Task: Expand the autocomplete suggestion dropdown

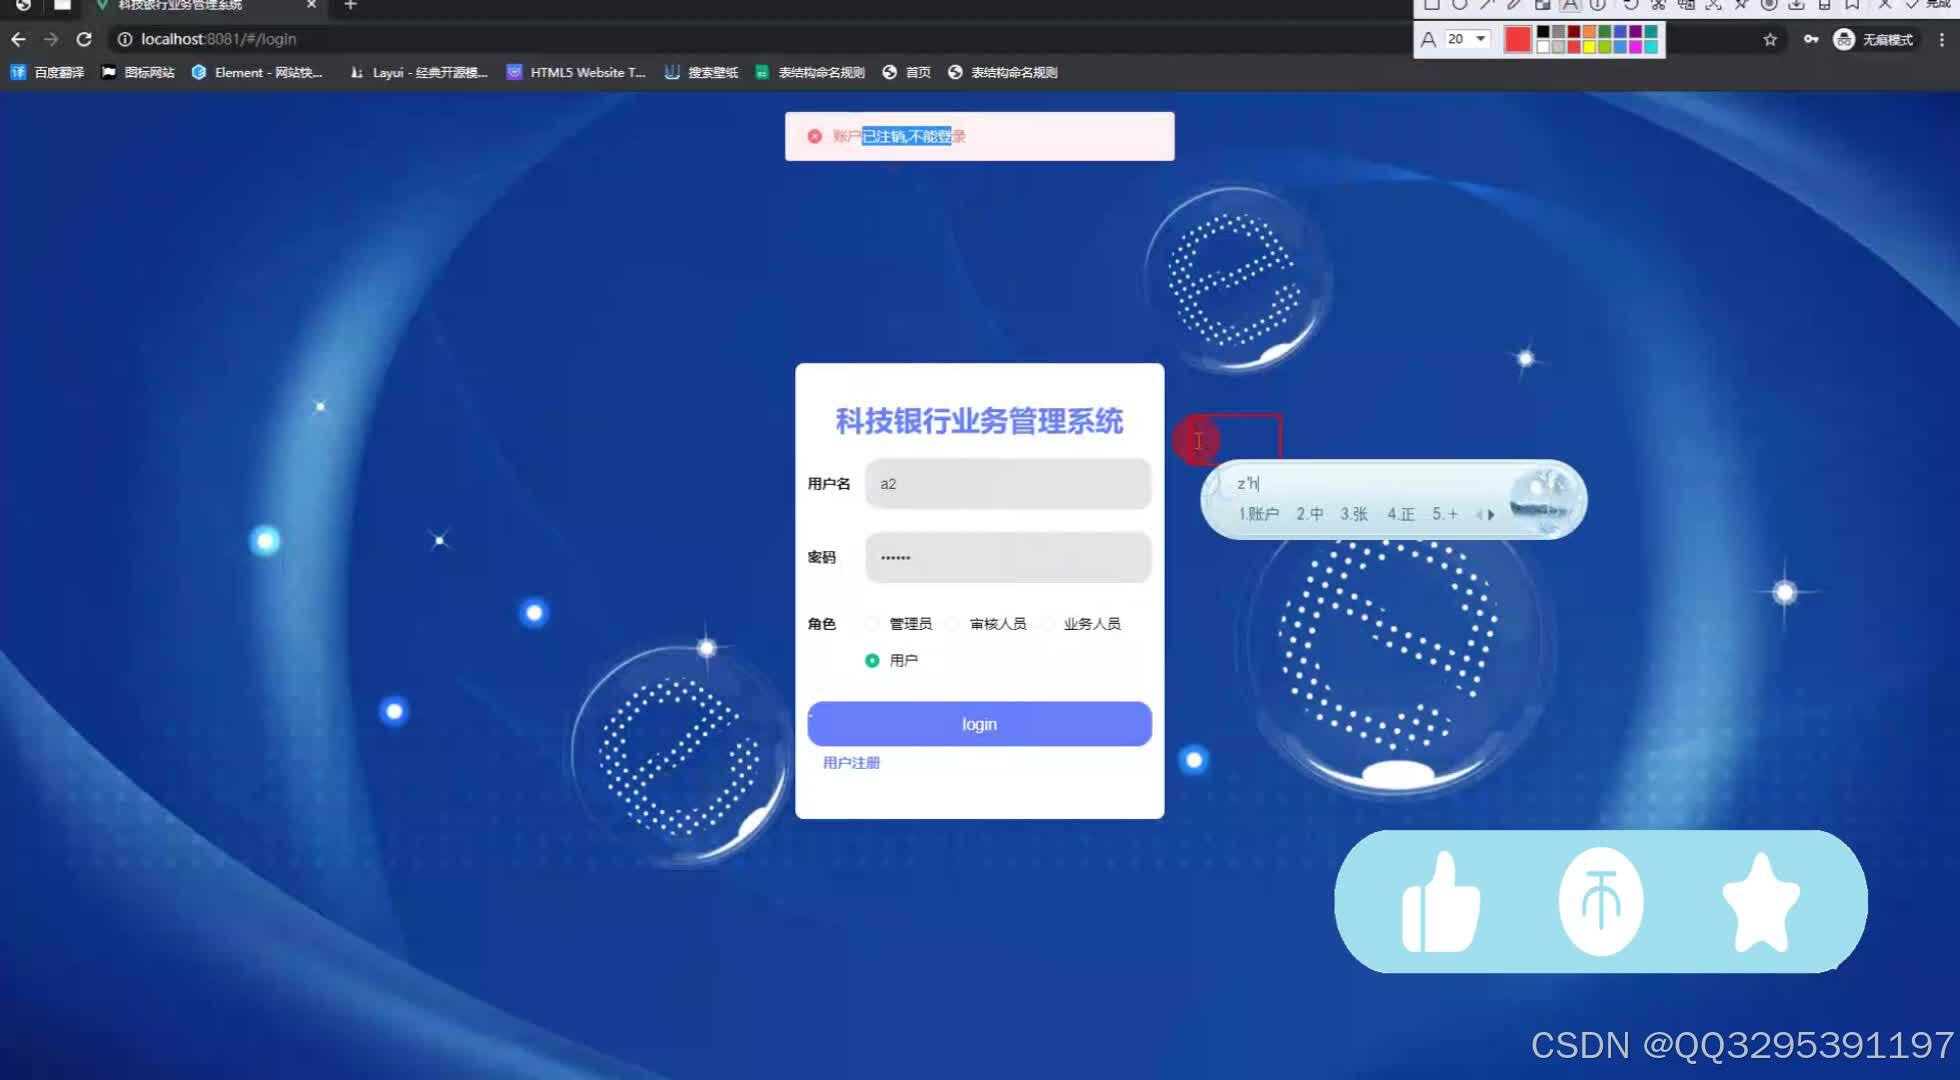Action: (x=1492, y=513)
